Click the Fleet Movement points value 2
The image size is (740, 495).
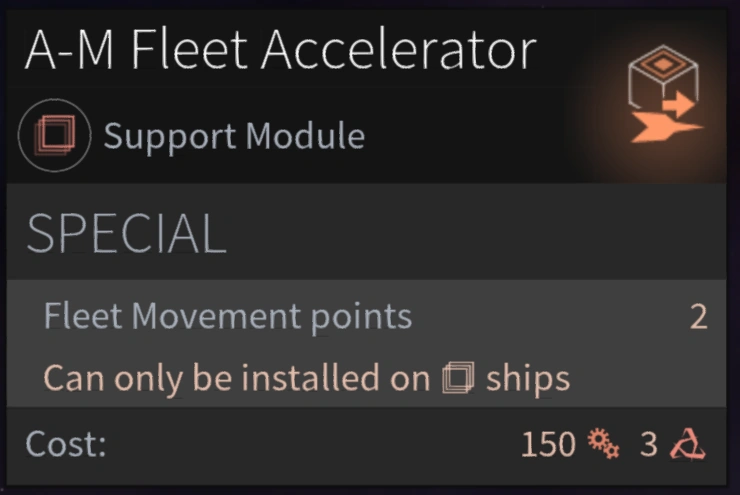[x=698, y=318]
